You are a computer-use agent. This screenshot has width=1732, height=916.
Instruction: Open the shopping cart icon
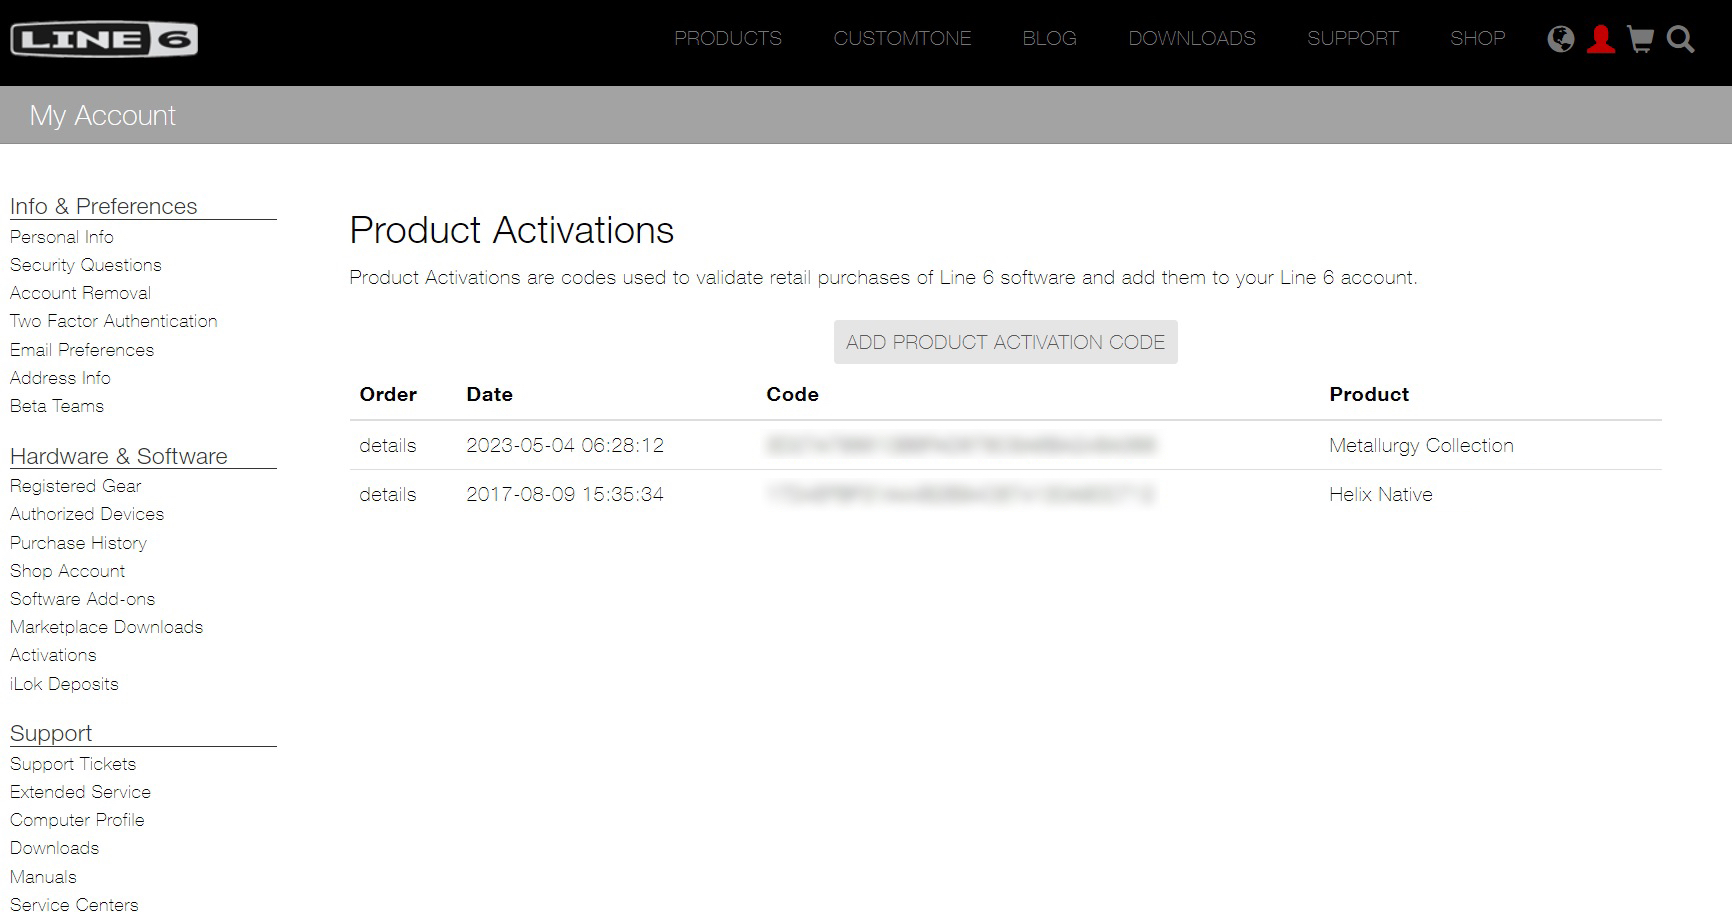point(1641,39)
